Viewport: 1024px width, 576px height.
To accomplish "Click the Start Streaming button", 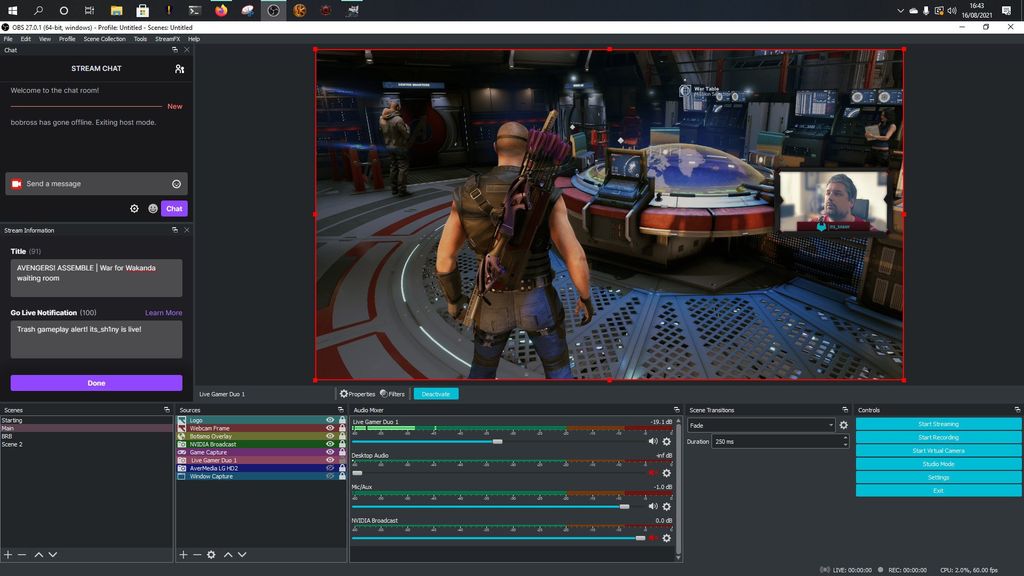I will [x=937, y=423].
